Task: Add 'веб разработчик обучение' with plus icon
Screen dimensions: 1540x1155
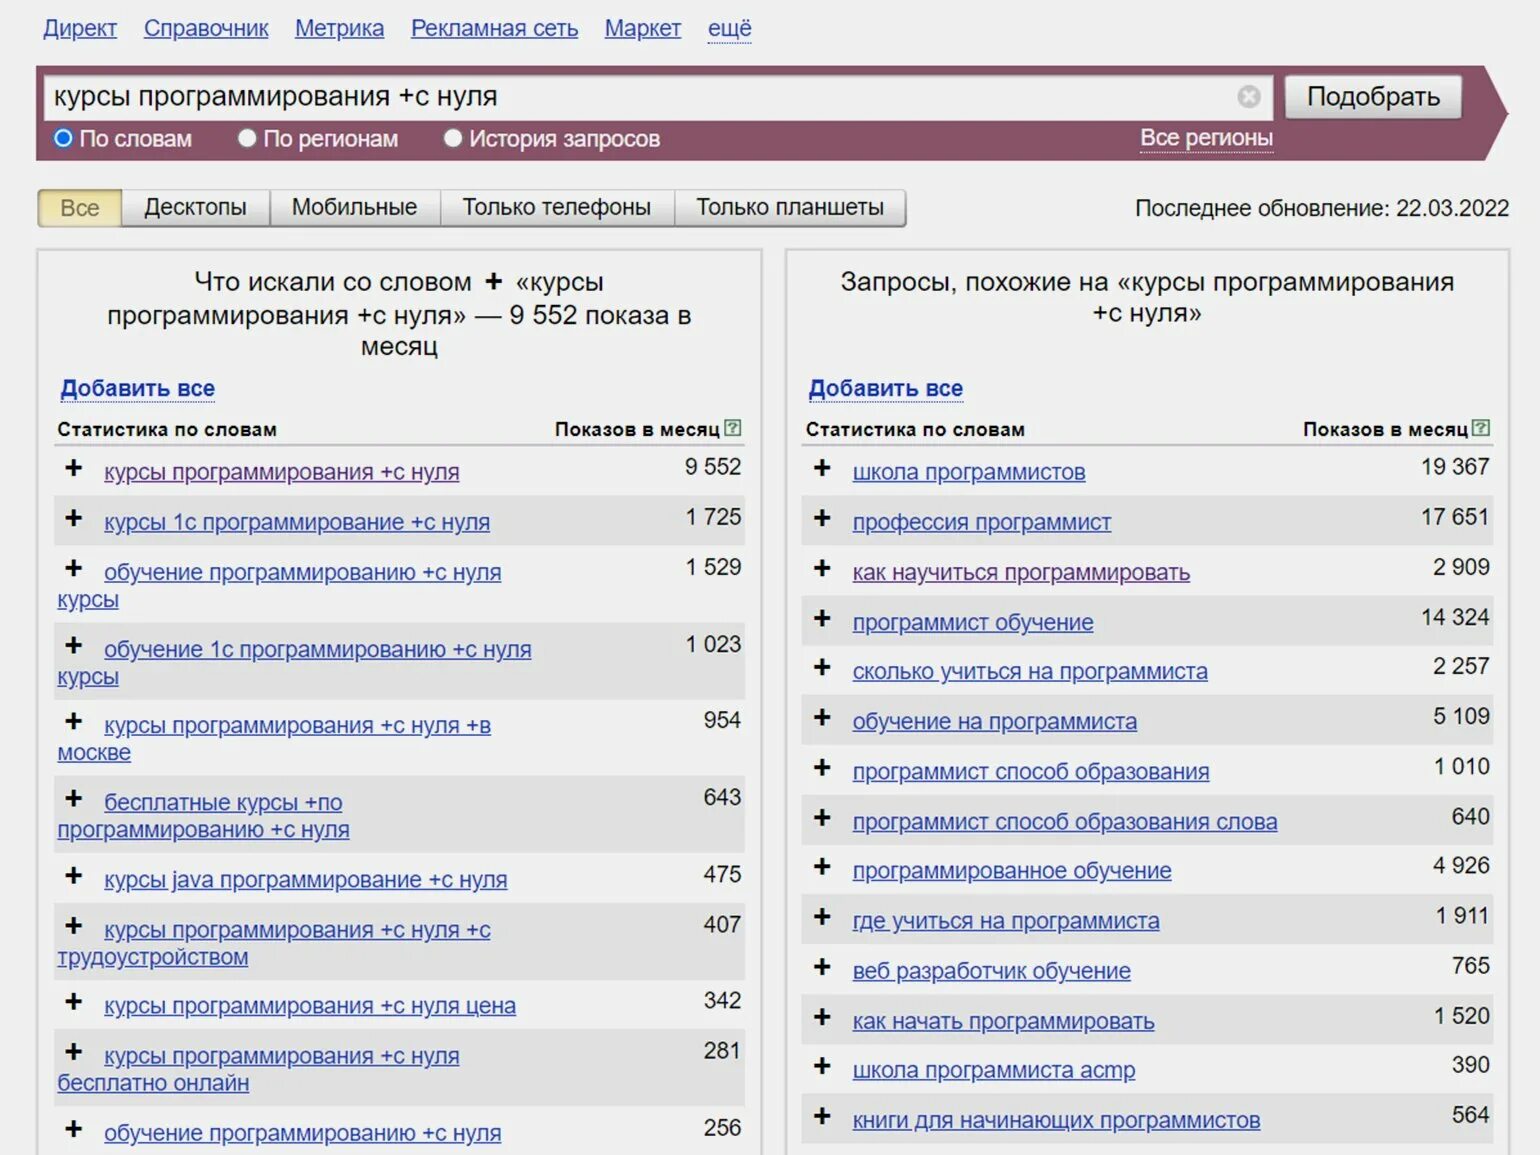Action: pos(822,966)
